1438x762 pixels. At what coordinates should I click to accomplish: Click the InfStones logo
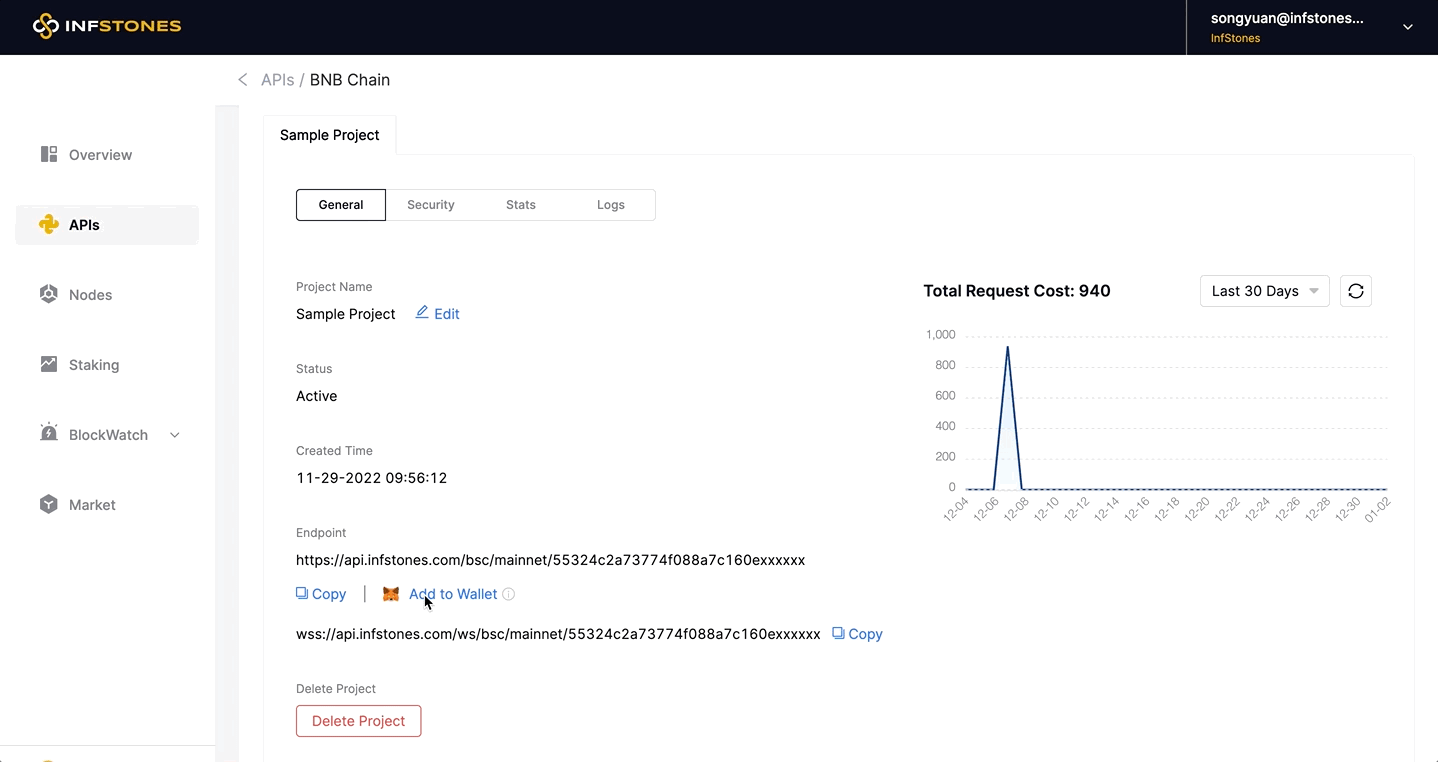107,26
